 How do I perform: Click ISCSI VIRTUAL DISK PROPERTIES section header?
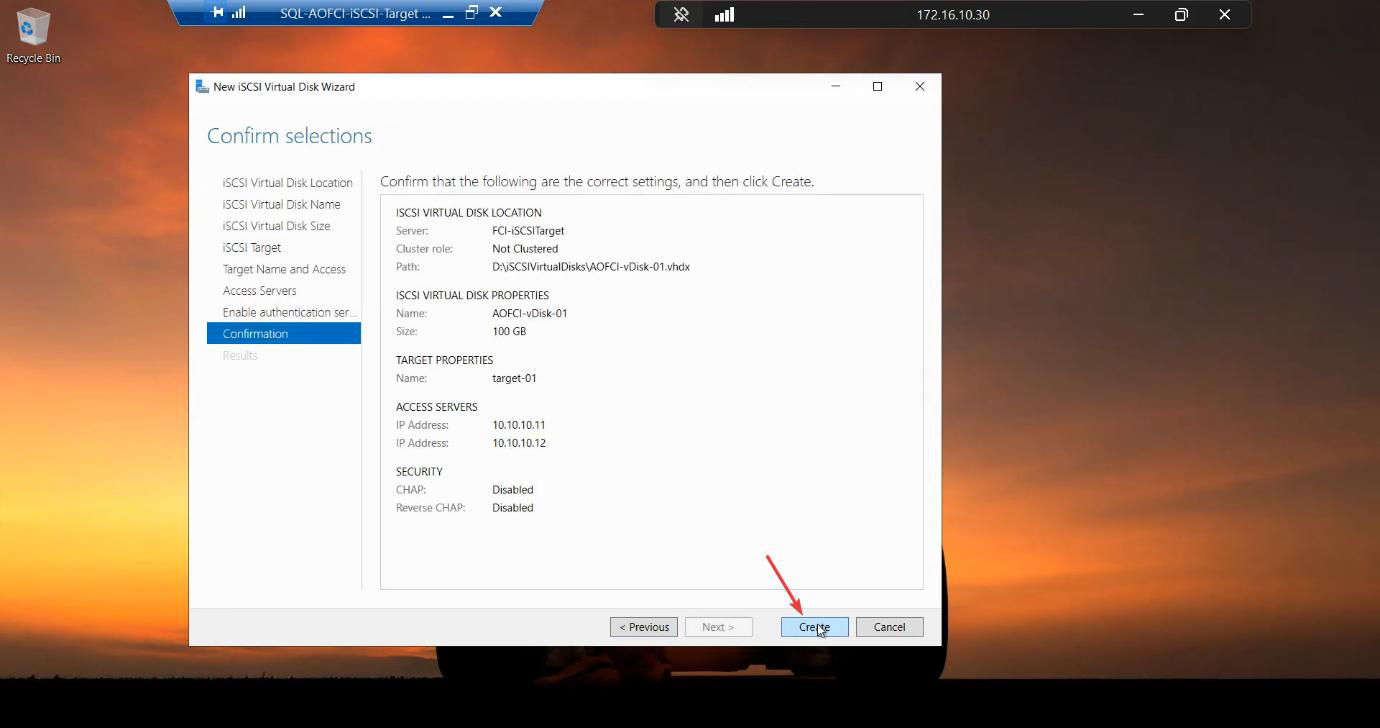tap(472, 295)
